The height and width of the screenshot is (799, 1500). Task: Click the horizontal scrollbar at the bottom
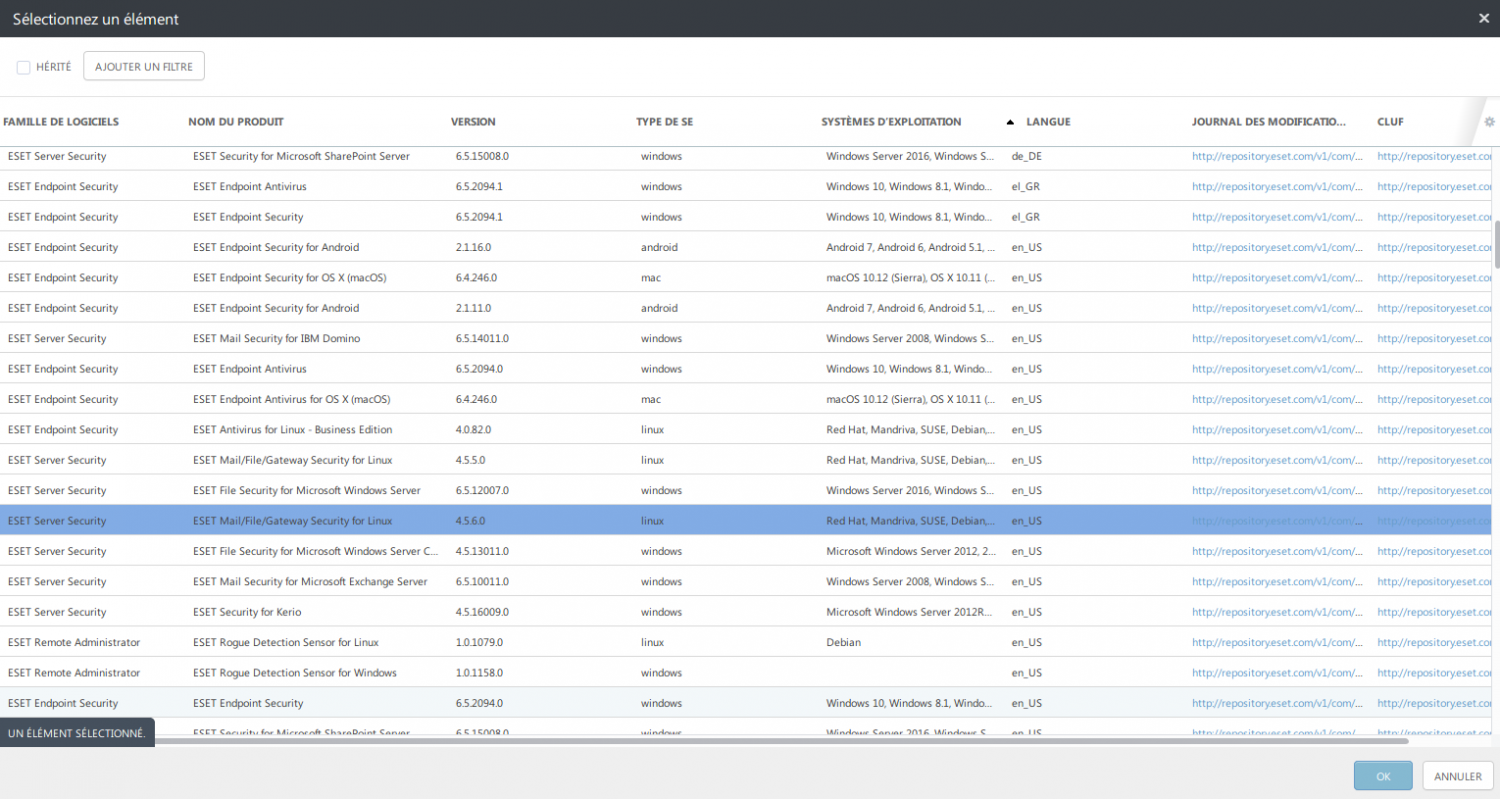coord(780,741)
